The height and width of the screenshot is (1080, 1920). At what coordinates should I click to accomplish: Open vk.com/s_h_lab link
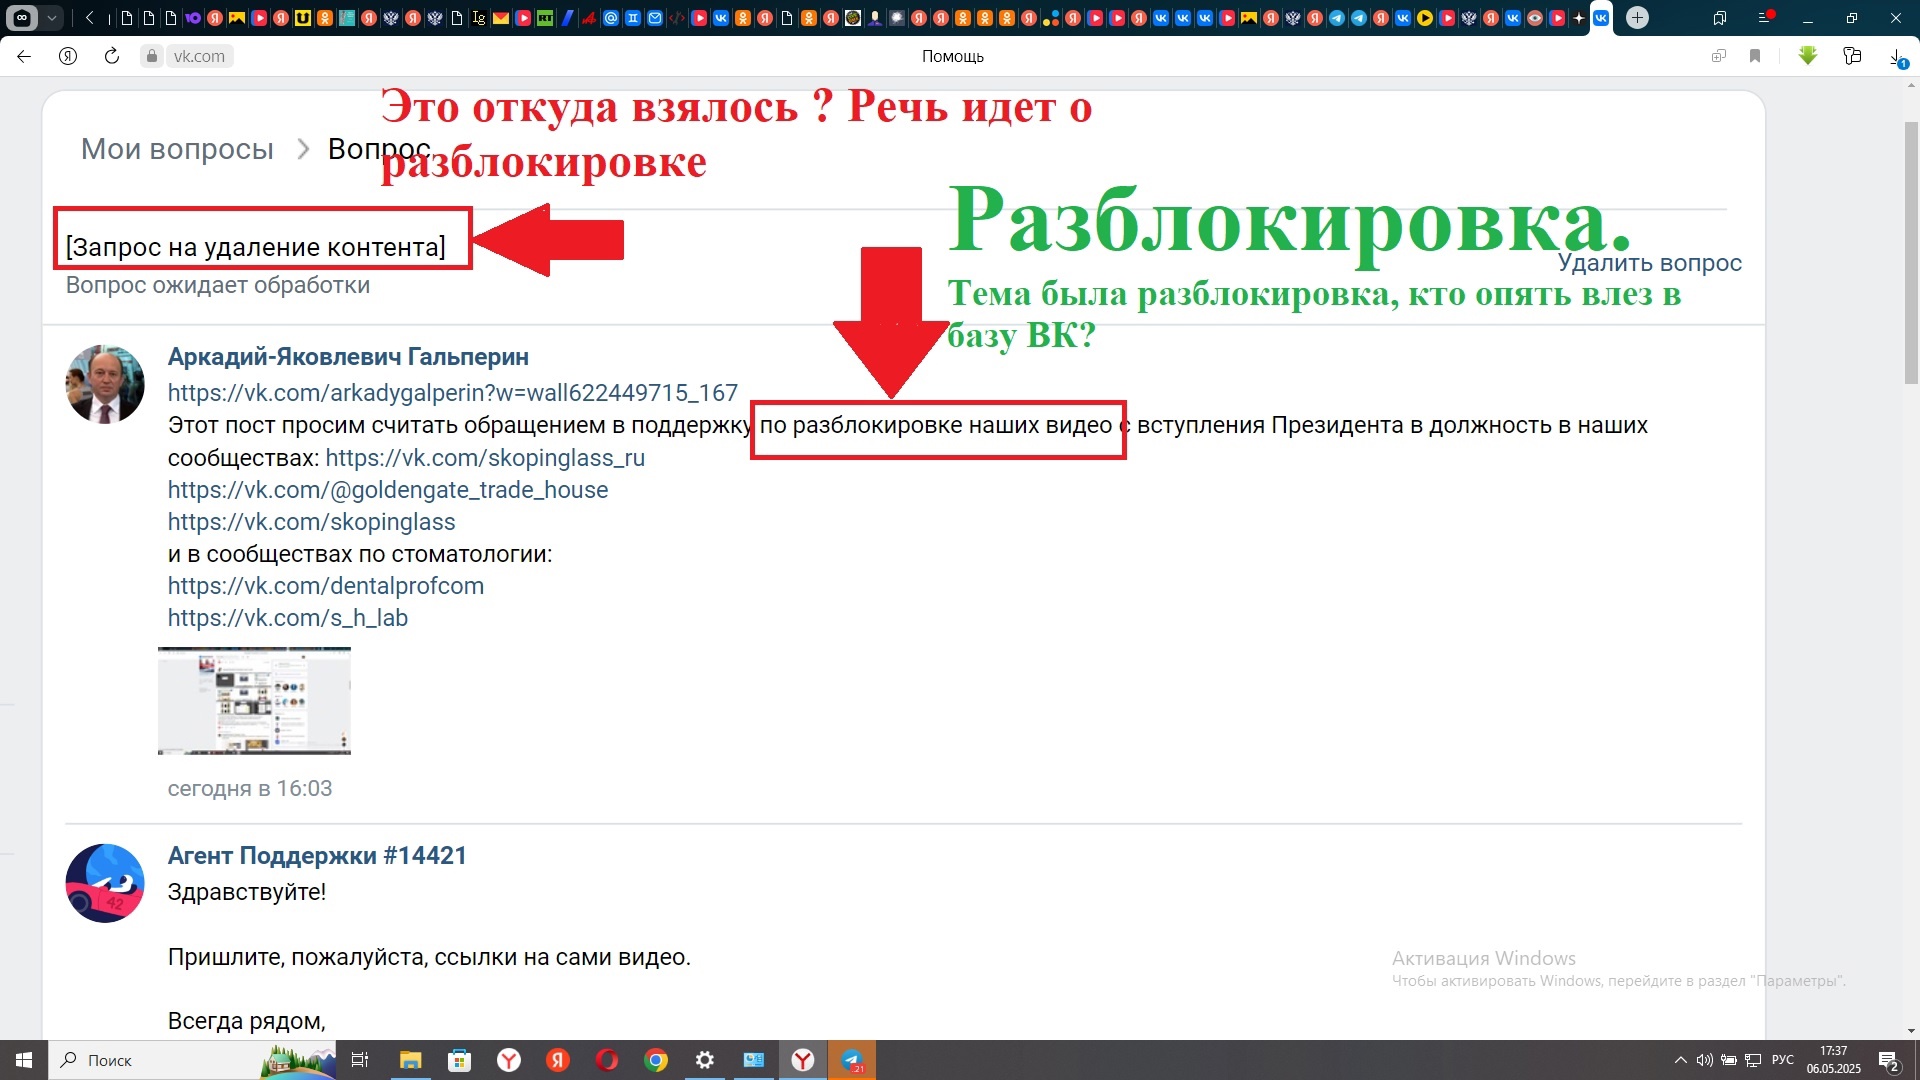pyautogui.click(x=288, y=618)
